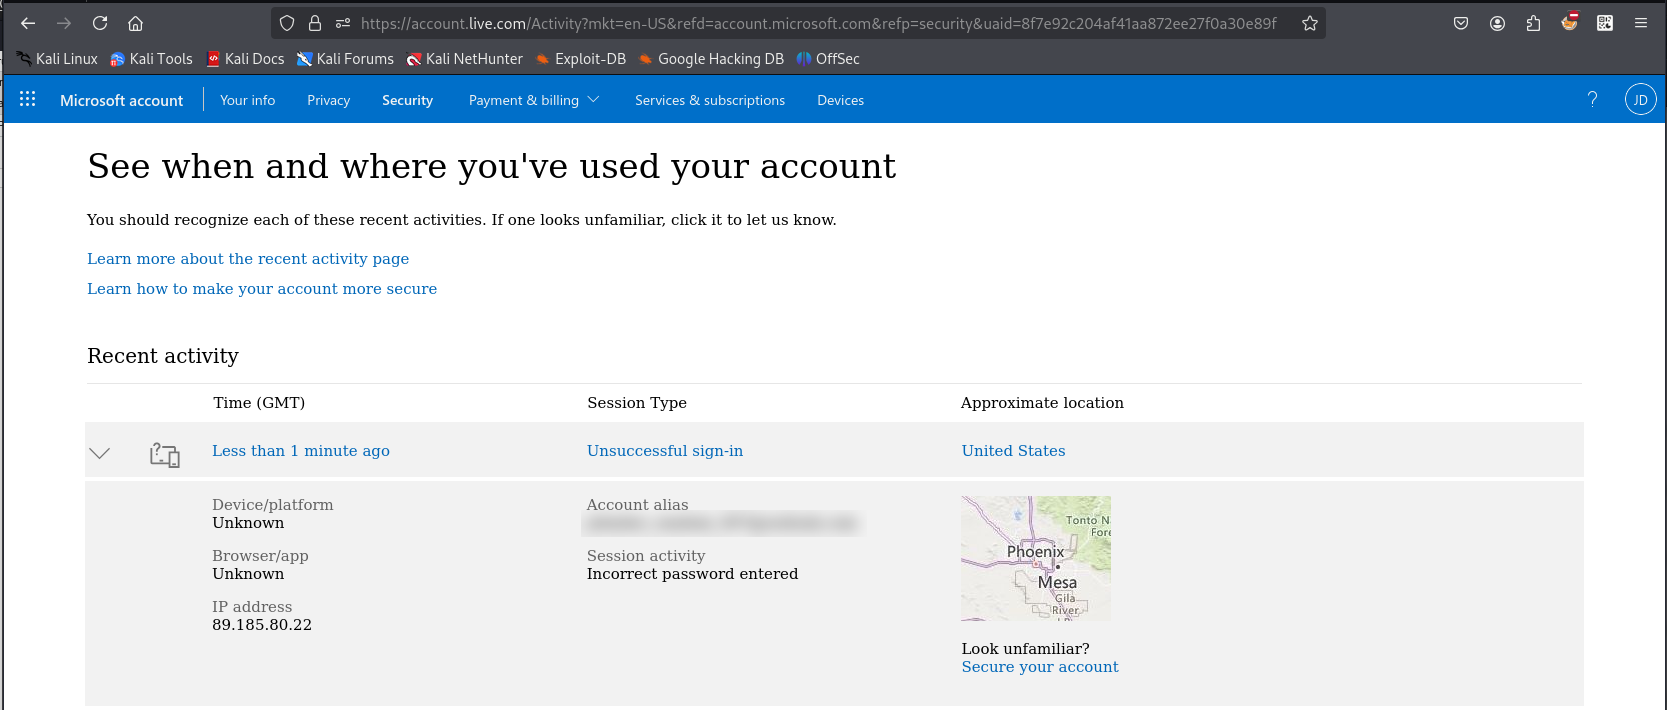Open the JD account avatar menu
1667x710 pixels.
point(1641,99)
